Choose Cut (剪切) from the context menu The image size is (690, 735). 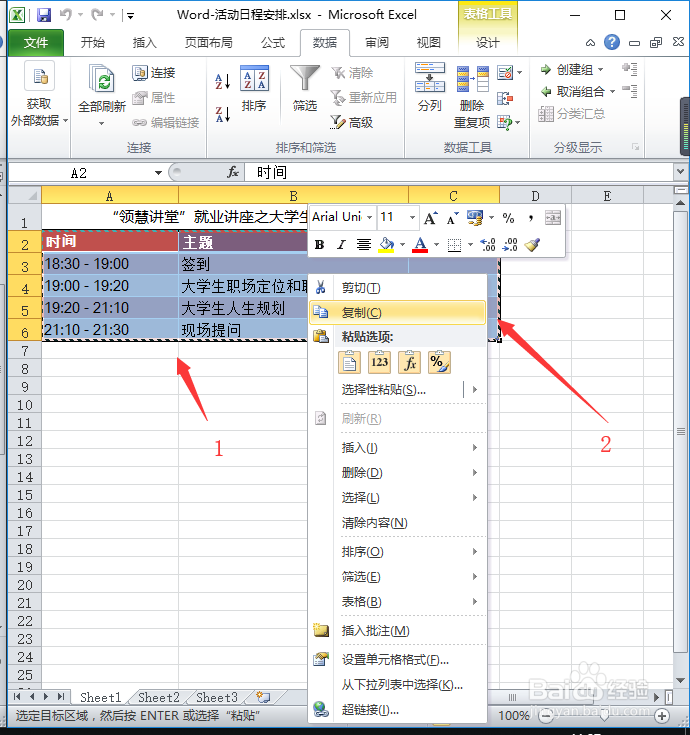[x=398, y=287]
